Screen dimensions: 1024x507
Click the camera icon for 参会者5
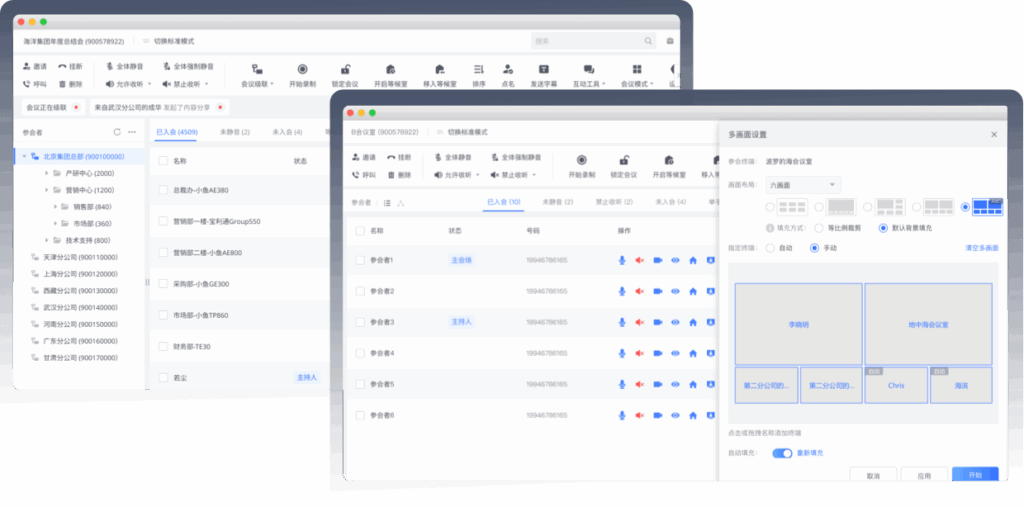tap(658, 384)
